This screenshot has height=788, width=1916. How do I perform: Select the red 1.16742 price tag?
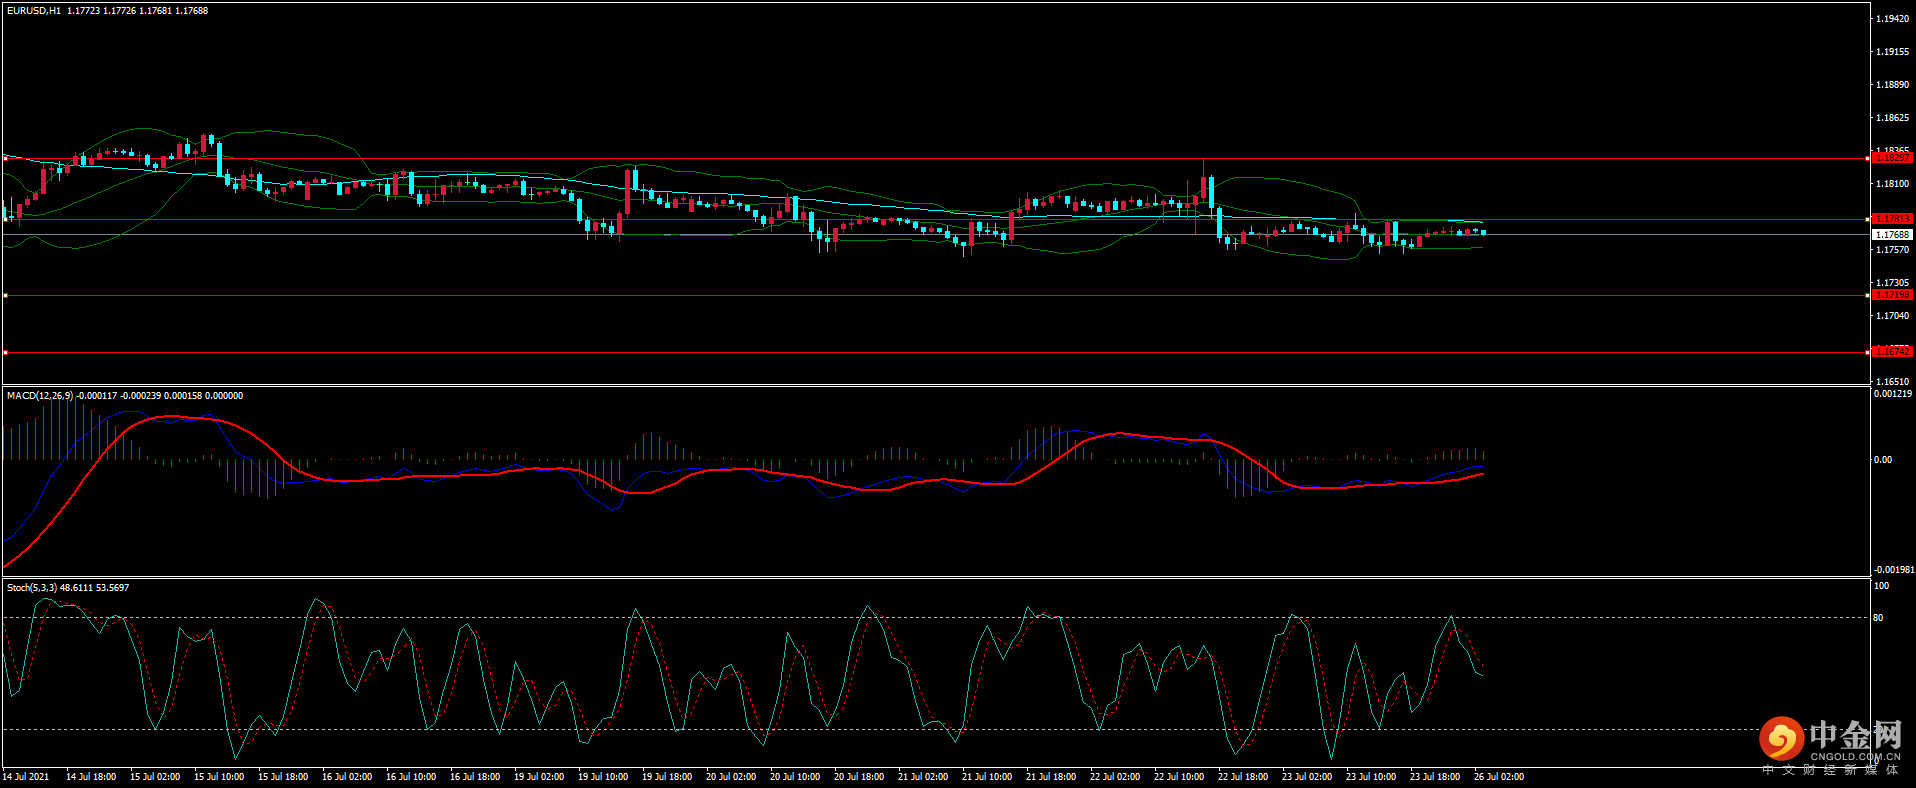click(x=1891, y=352)
